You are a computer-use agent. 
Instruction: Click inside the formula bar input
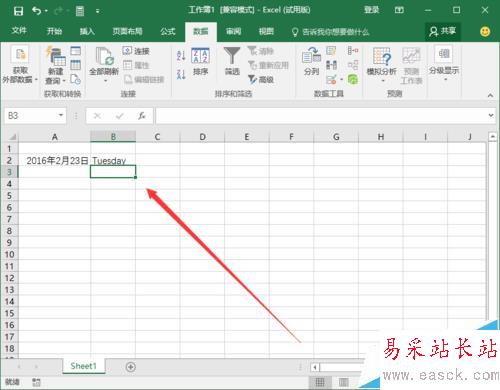(x=320, y=116)
